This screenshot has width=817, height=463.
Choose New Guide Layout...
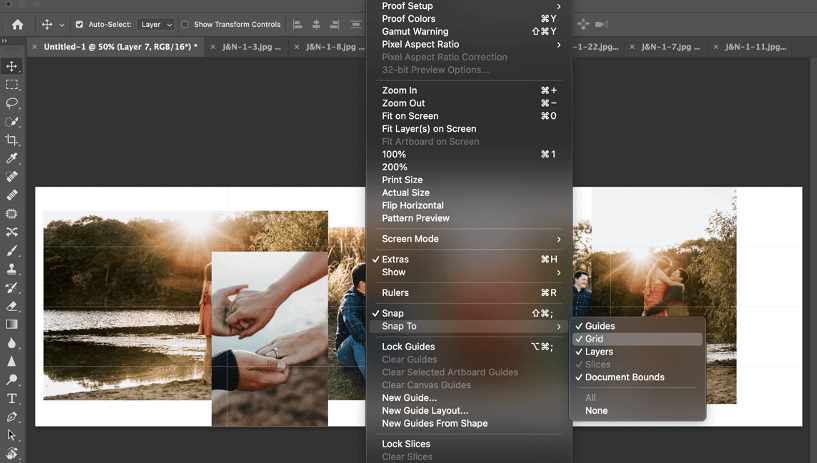[467, 411]
